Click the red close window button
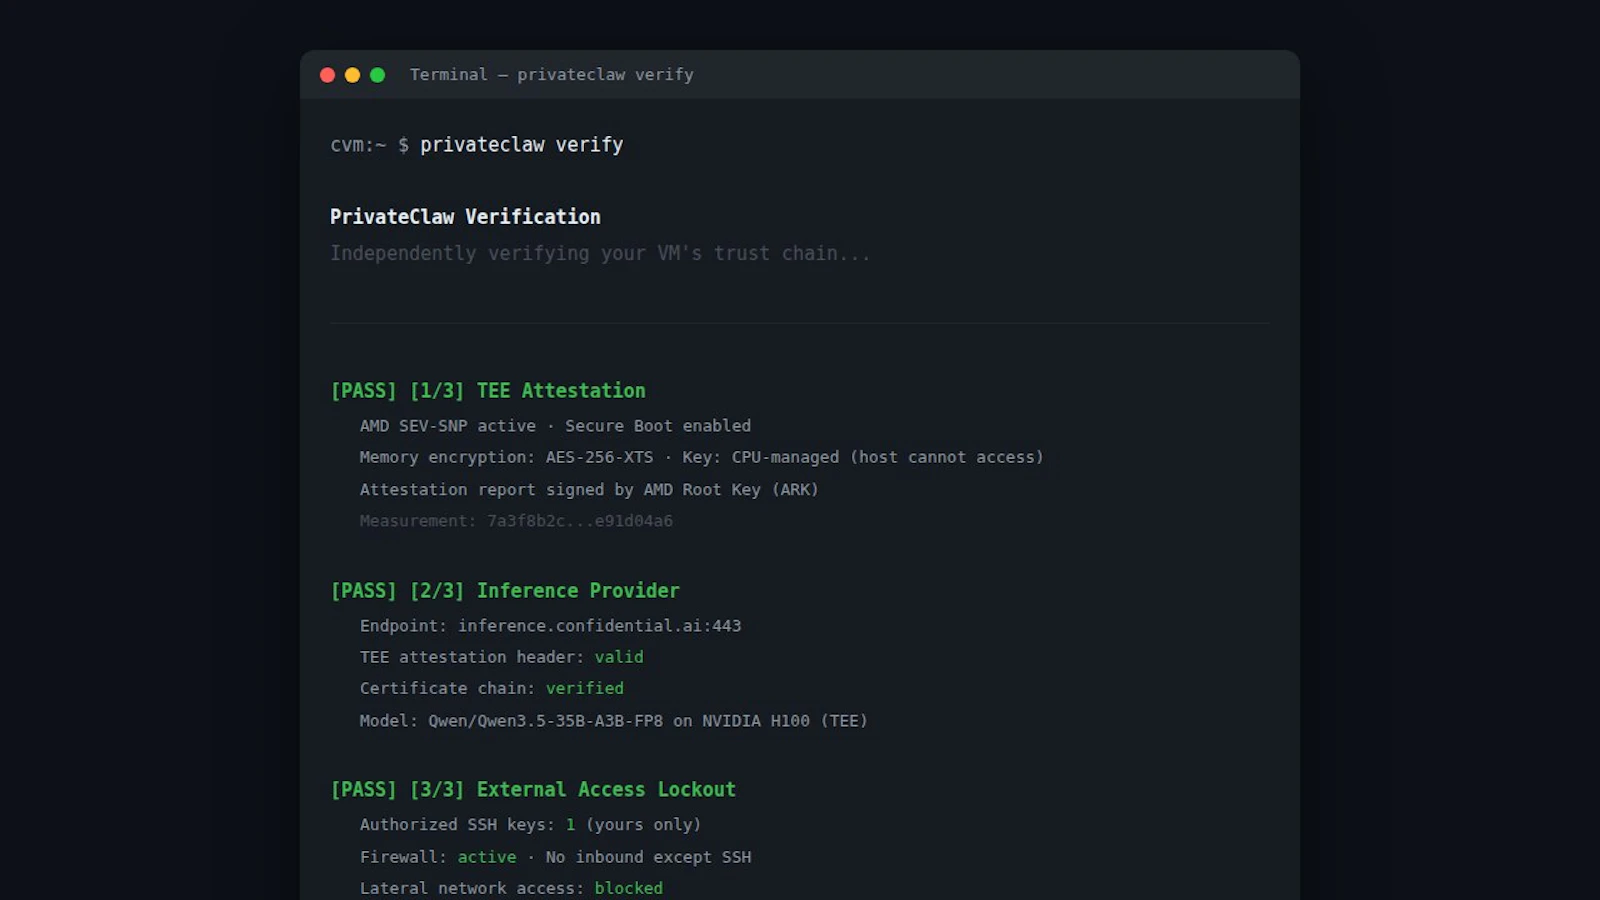 (x=327, y=75)
